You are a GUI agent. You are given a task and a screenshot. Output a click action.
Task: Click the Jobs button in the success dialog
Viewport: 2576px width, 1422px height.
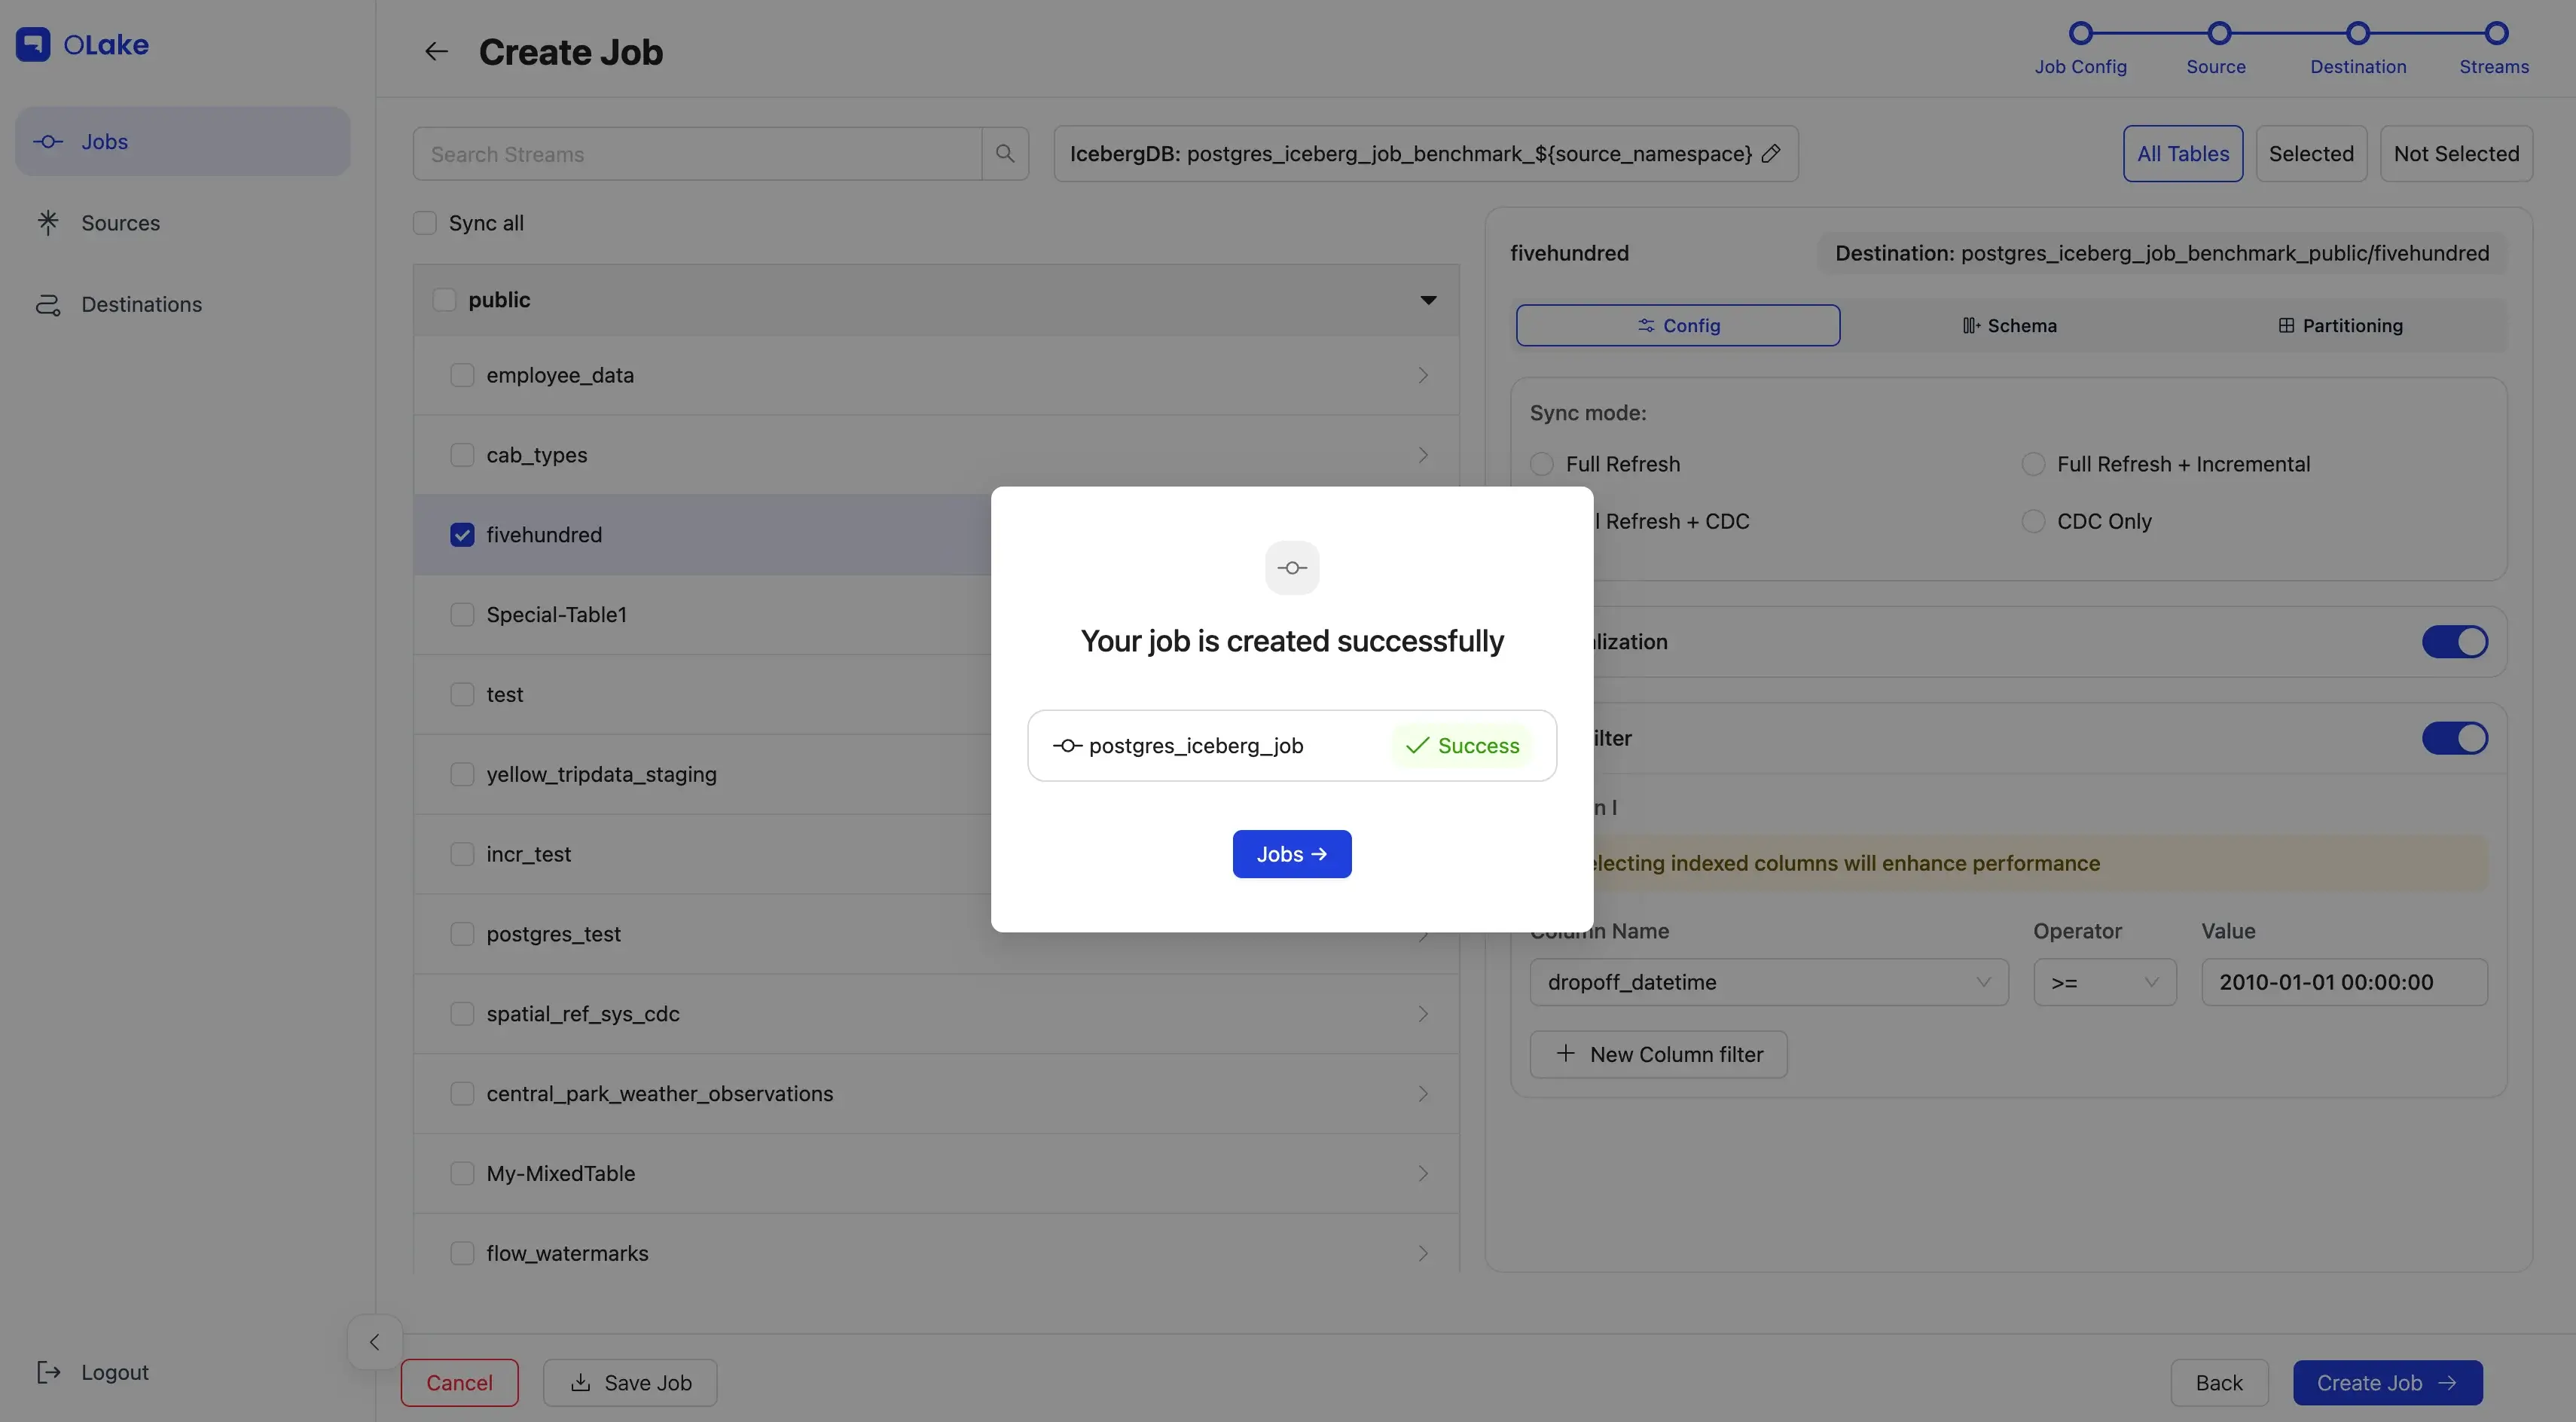click(x=1291, y=854)
